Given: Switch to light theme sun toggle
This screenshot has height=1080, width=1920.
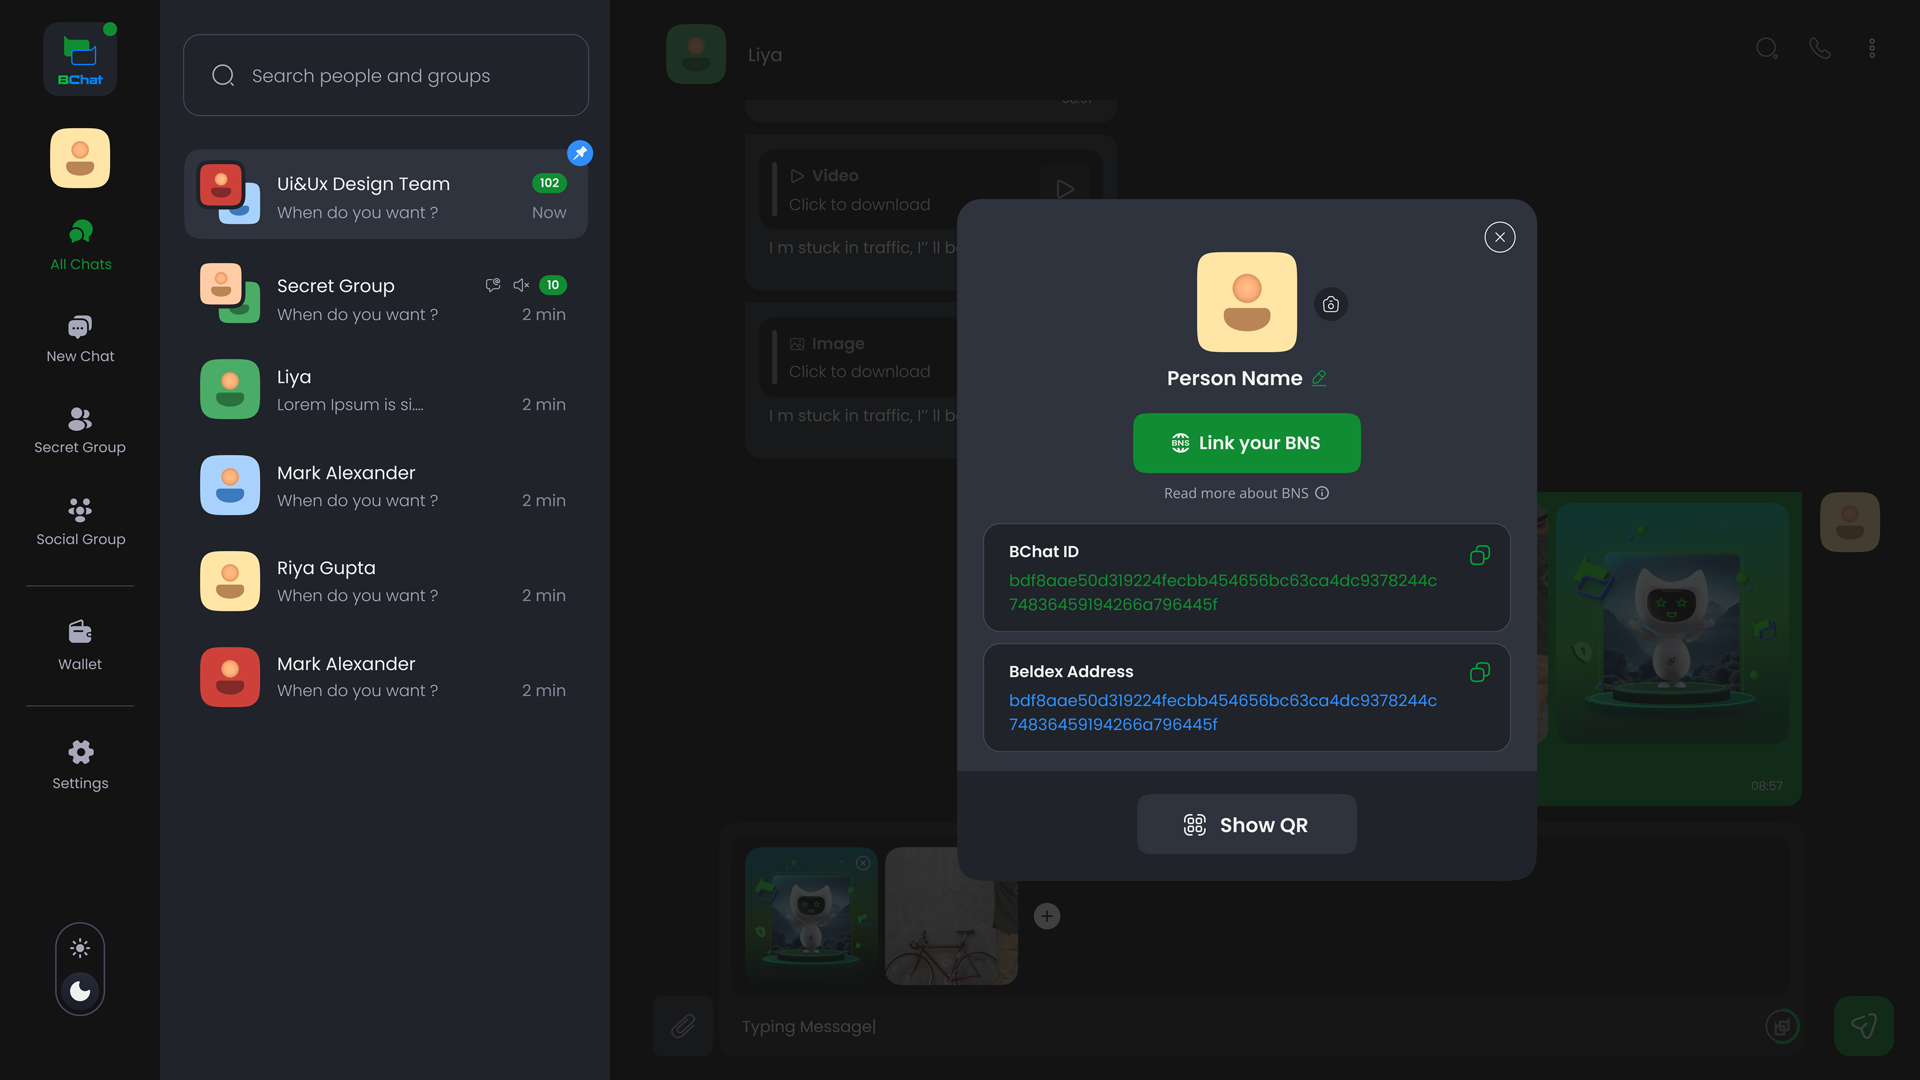Looking at the screenshot, I should (80, 948).
